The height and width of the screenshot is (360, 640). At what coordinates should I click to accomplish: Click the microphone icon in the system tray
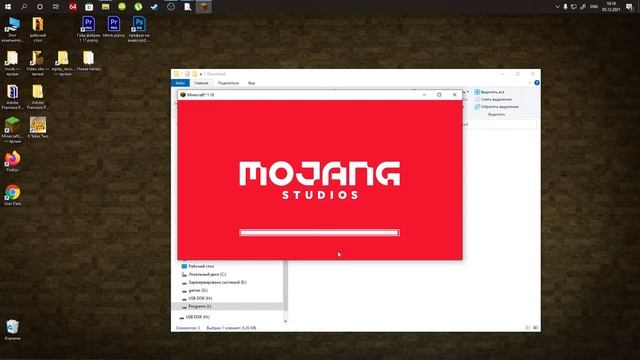[x=565, y=7]
